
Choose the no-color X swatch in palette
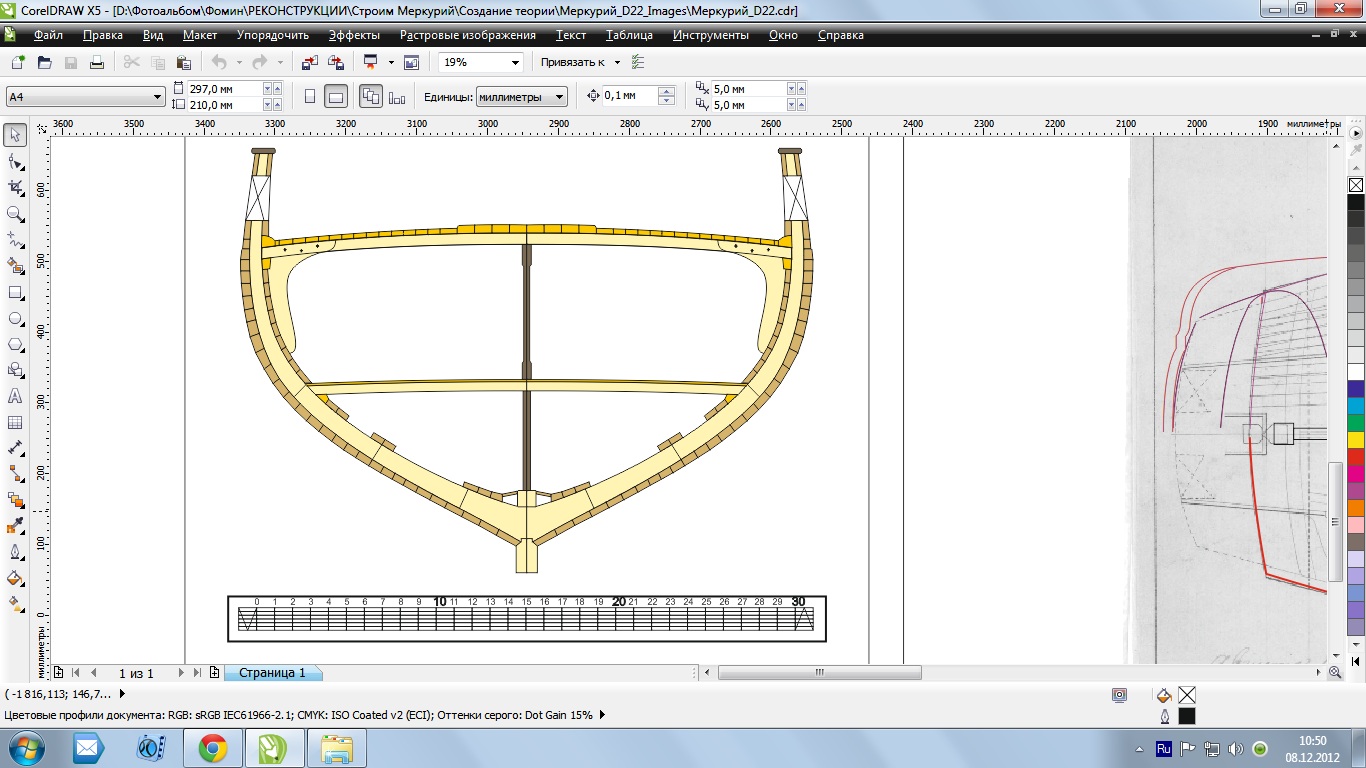point(1356,185)
